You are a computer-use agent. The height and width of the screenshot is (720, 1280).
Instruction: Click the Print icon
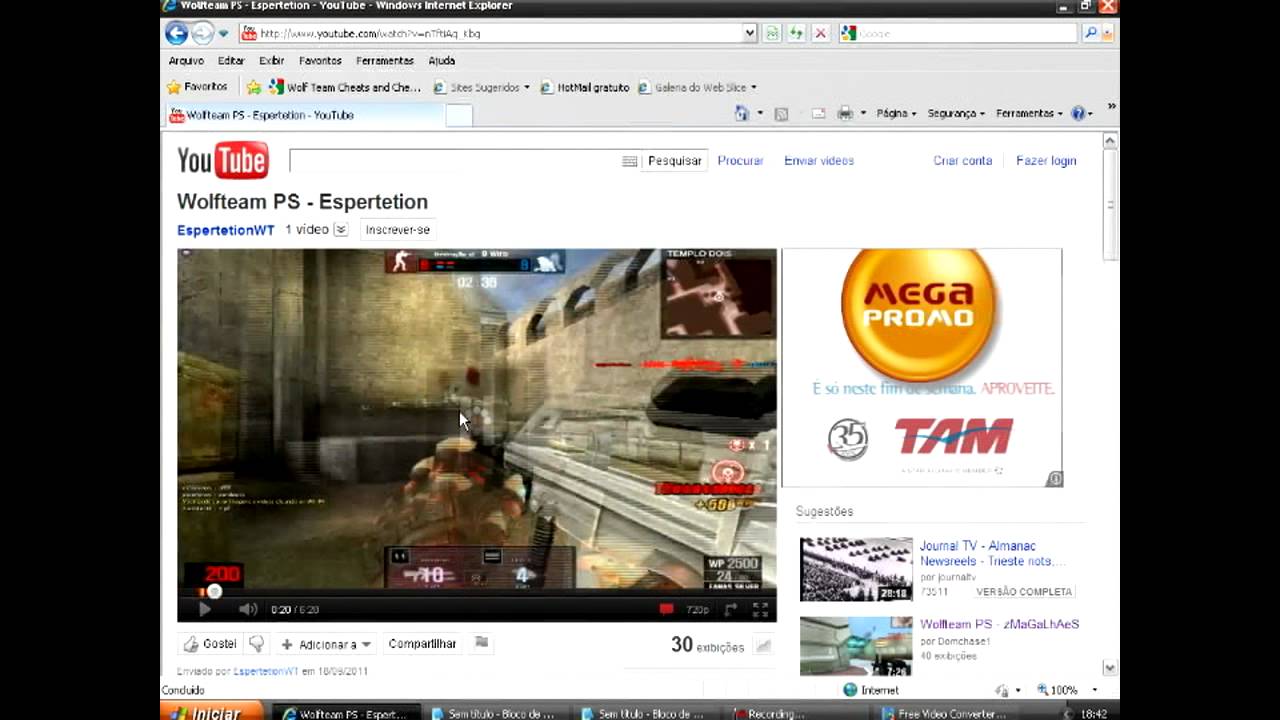tap(845, 114)
